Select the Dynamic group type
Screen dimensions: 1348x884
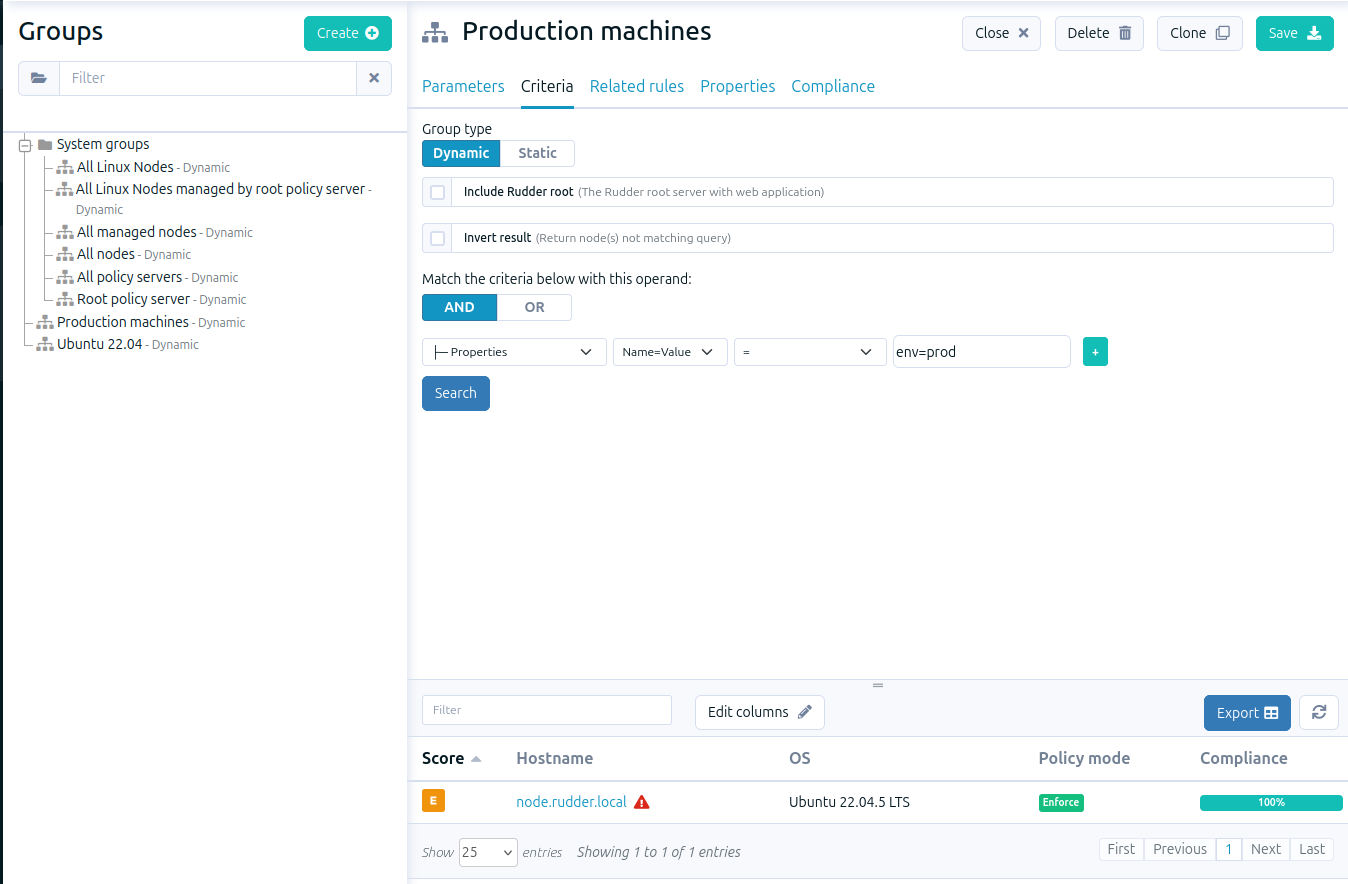[461, 153]
